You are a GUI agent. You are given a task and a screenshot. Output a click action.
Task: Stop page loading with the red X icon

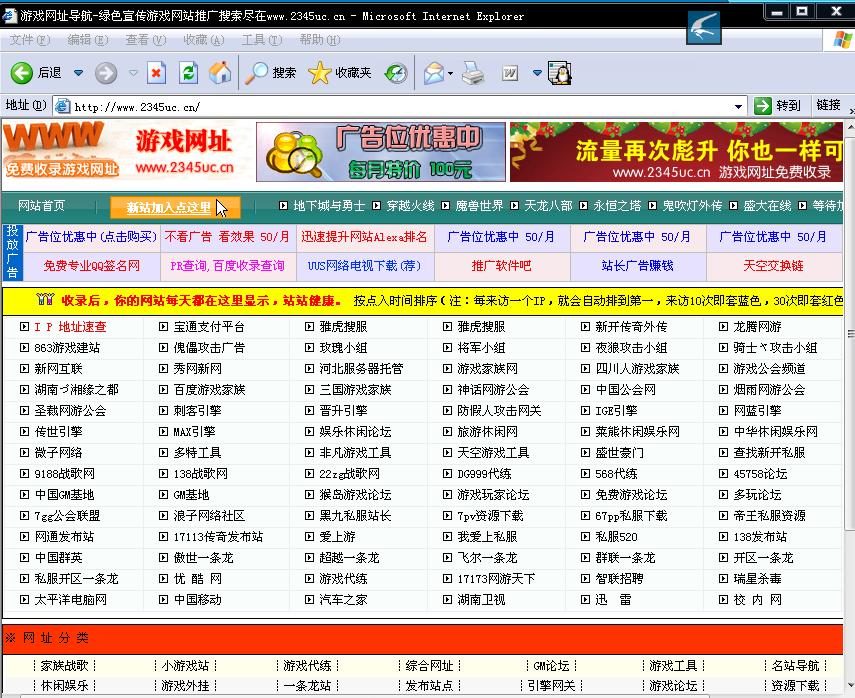(156, 72)
